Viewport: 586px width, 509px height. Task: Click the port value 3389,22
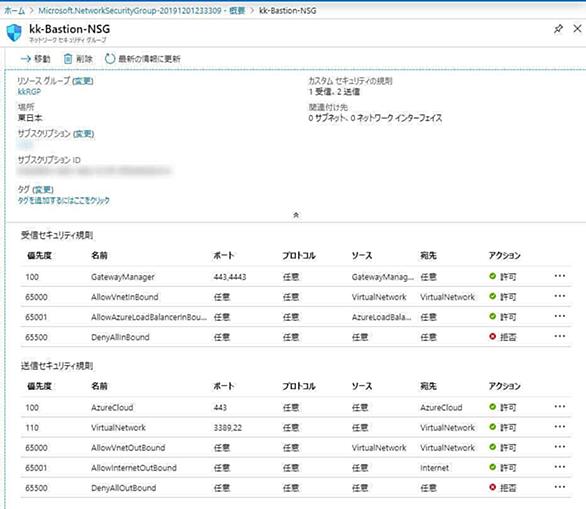(228, 428)
